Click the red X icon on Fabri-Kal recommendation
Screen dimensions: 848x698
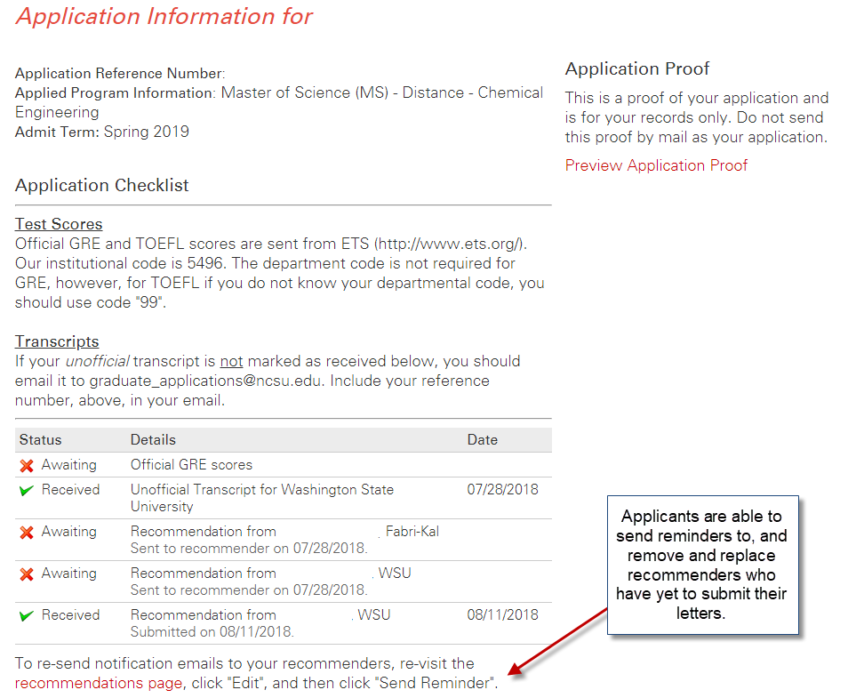27,533
